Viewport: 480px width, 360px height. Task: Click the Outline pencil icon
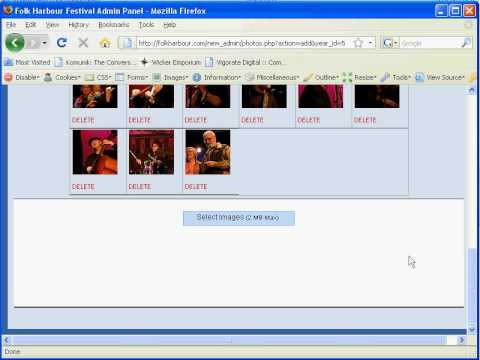(308, 77)
